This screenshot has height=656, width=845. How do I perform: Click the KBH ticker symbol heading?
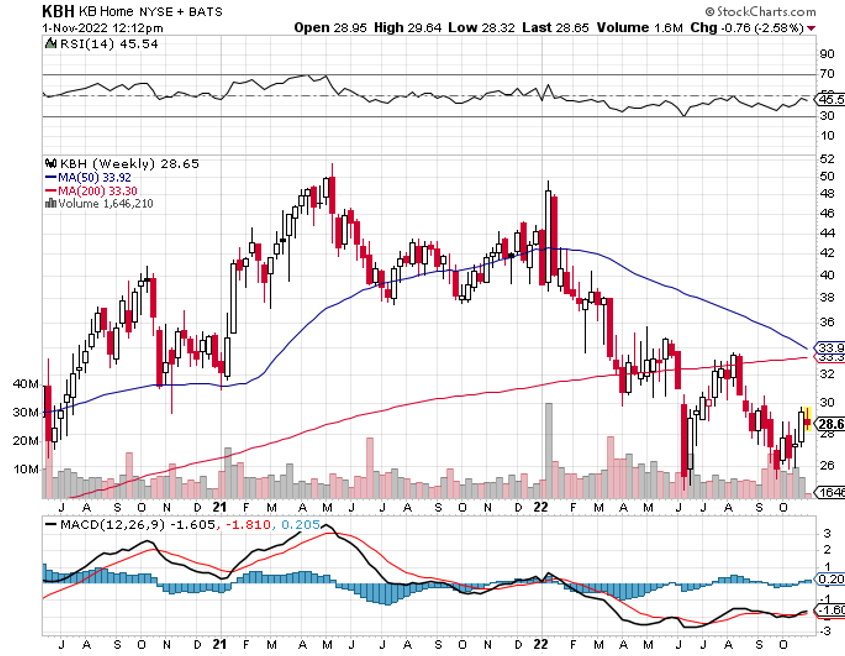58,11
